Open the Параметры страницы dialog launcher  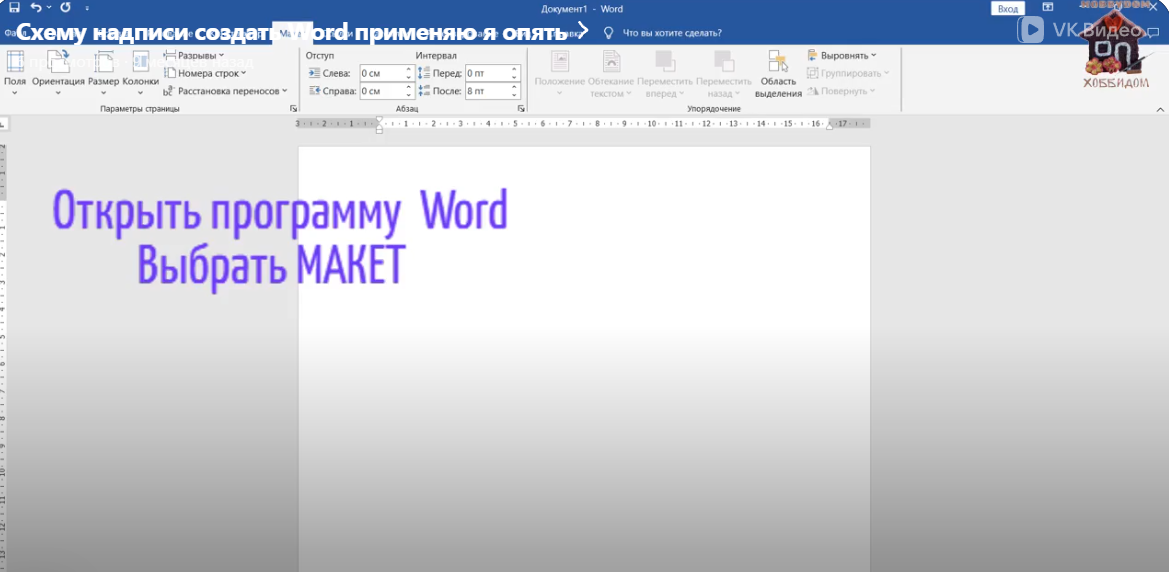pyautogui.click(x=293, y=109)
